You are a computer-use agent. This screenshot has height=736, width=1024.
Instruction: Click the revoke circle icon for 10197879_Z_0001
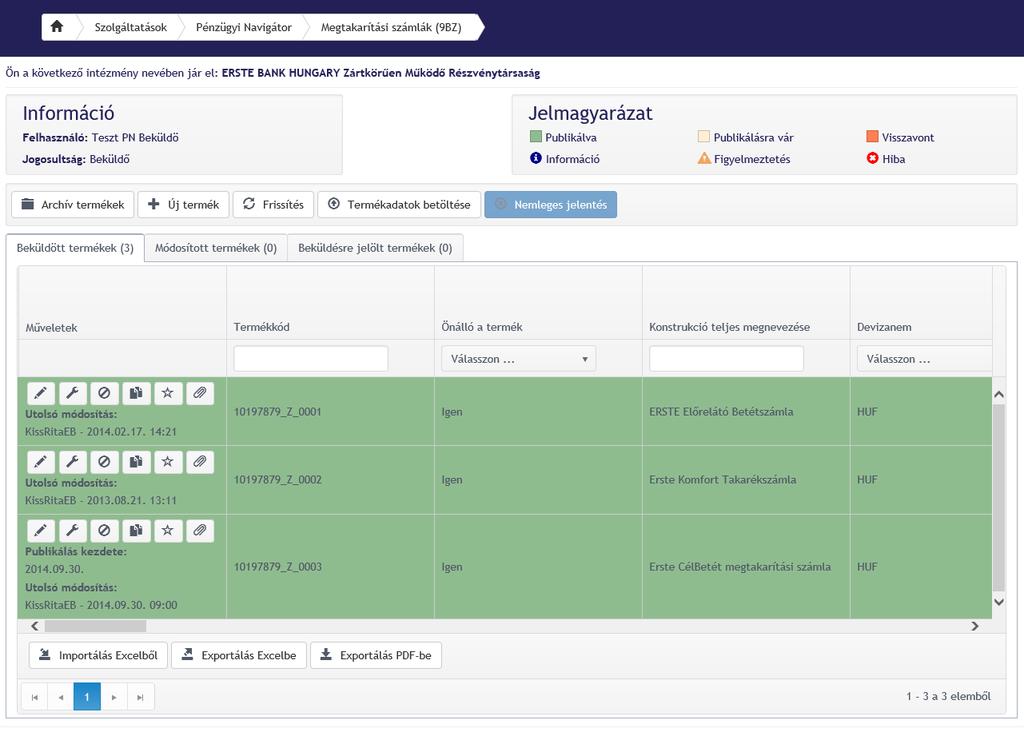104,393
